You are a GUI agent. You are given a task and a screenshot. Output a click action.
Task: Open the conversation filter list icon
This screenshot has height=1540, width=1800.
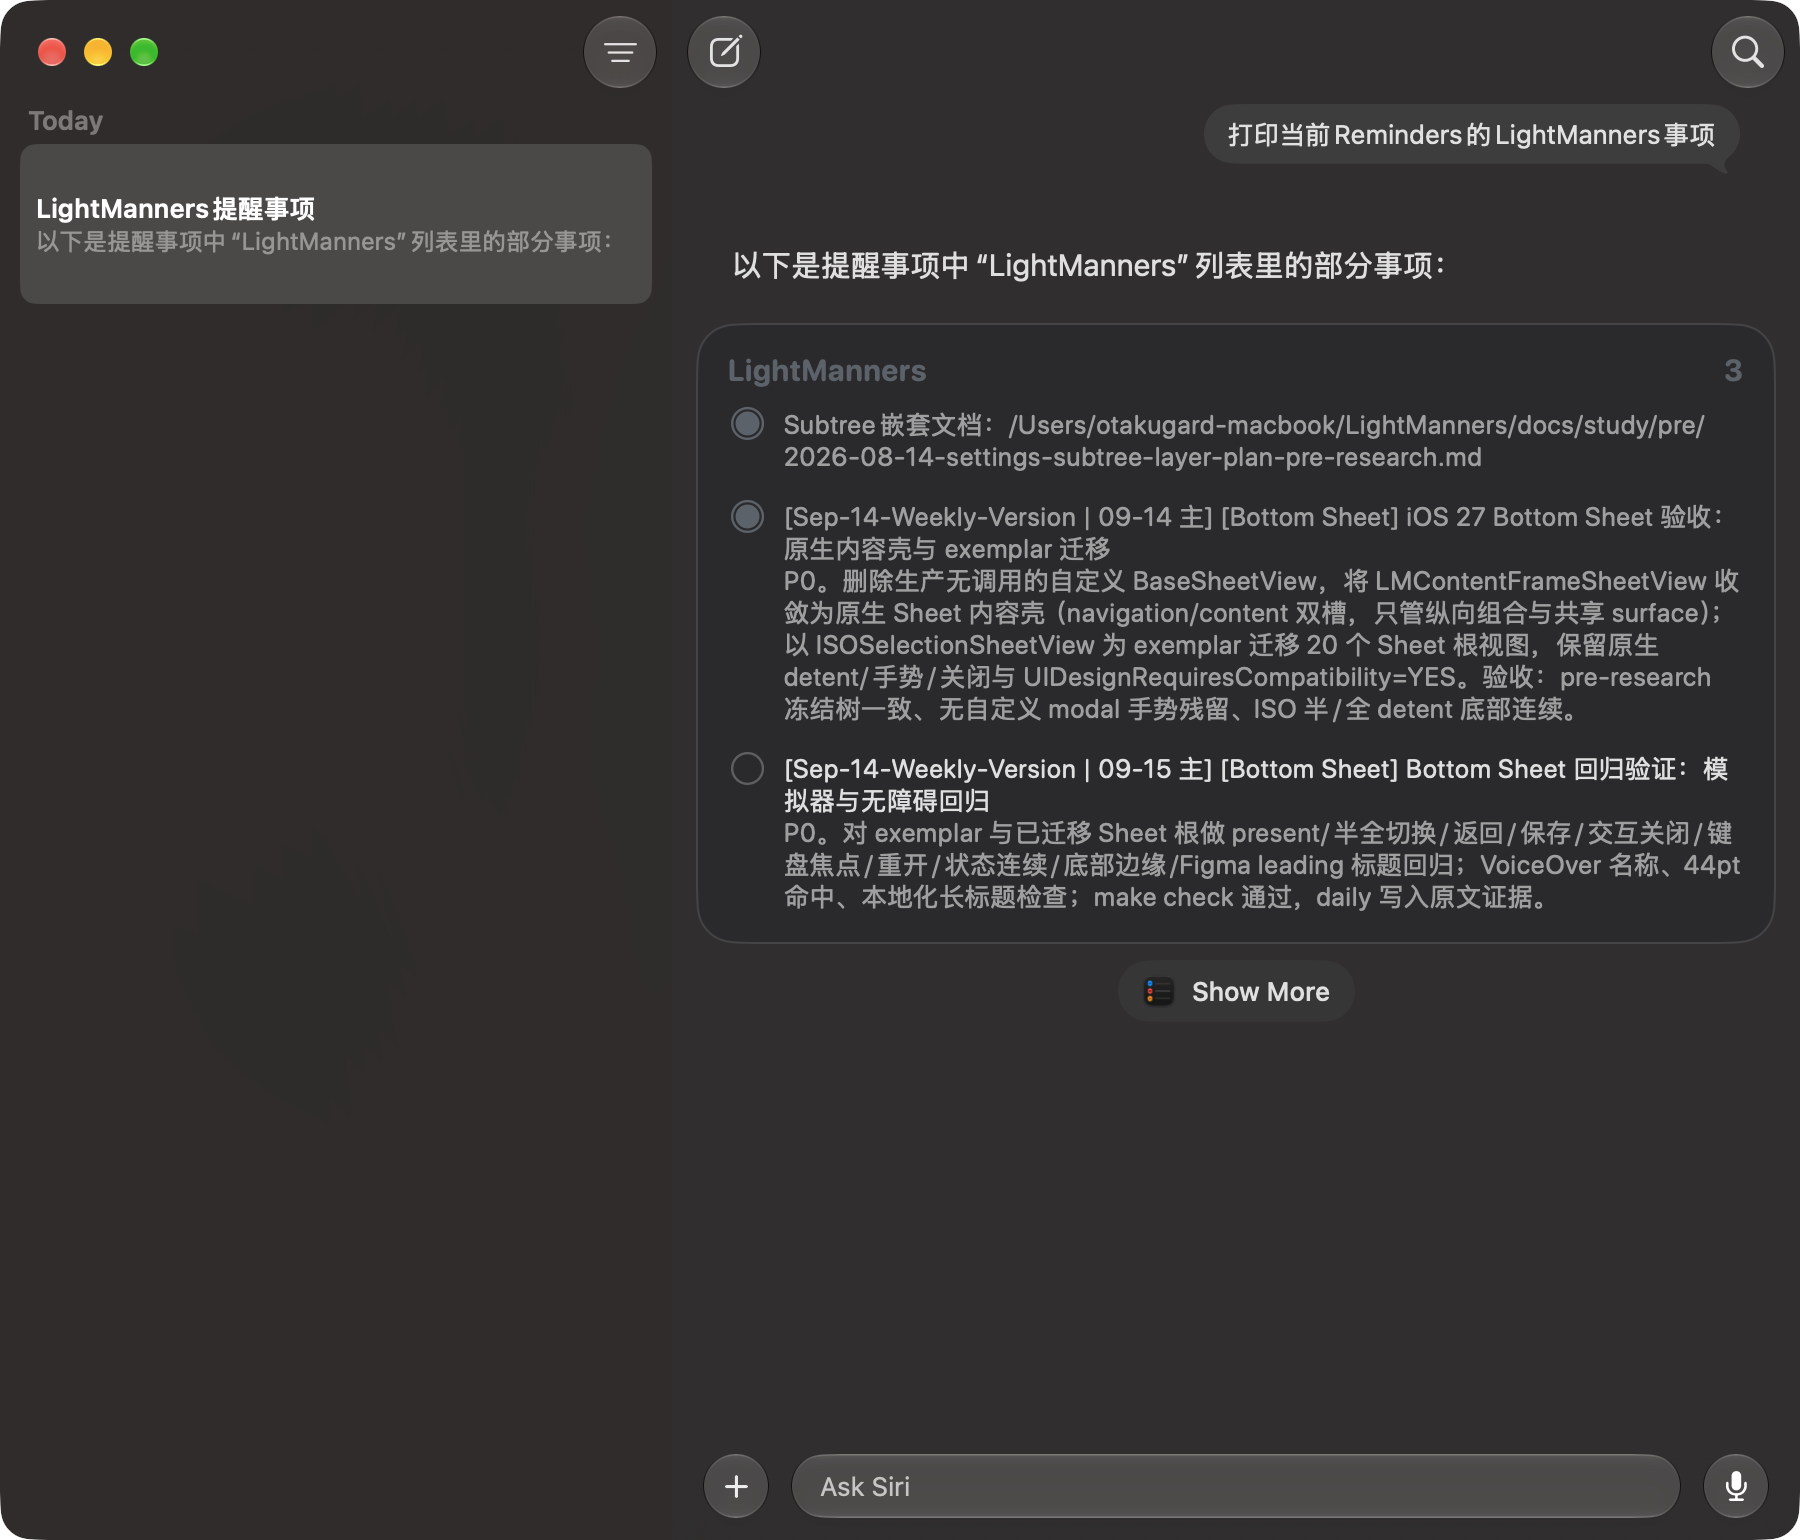[620, 52]
